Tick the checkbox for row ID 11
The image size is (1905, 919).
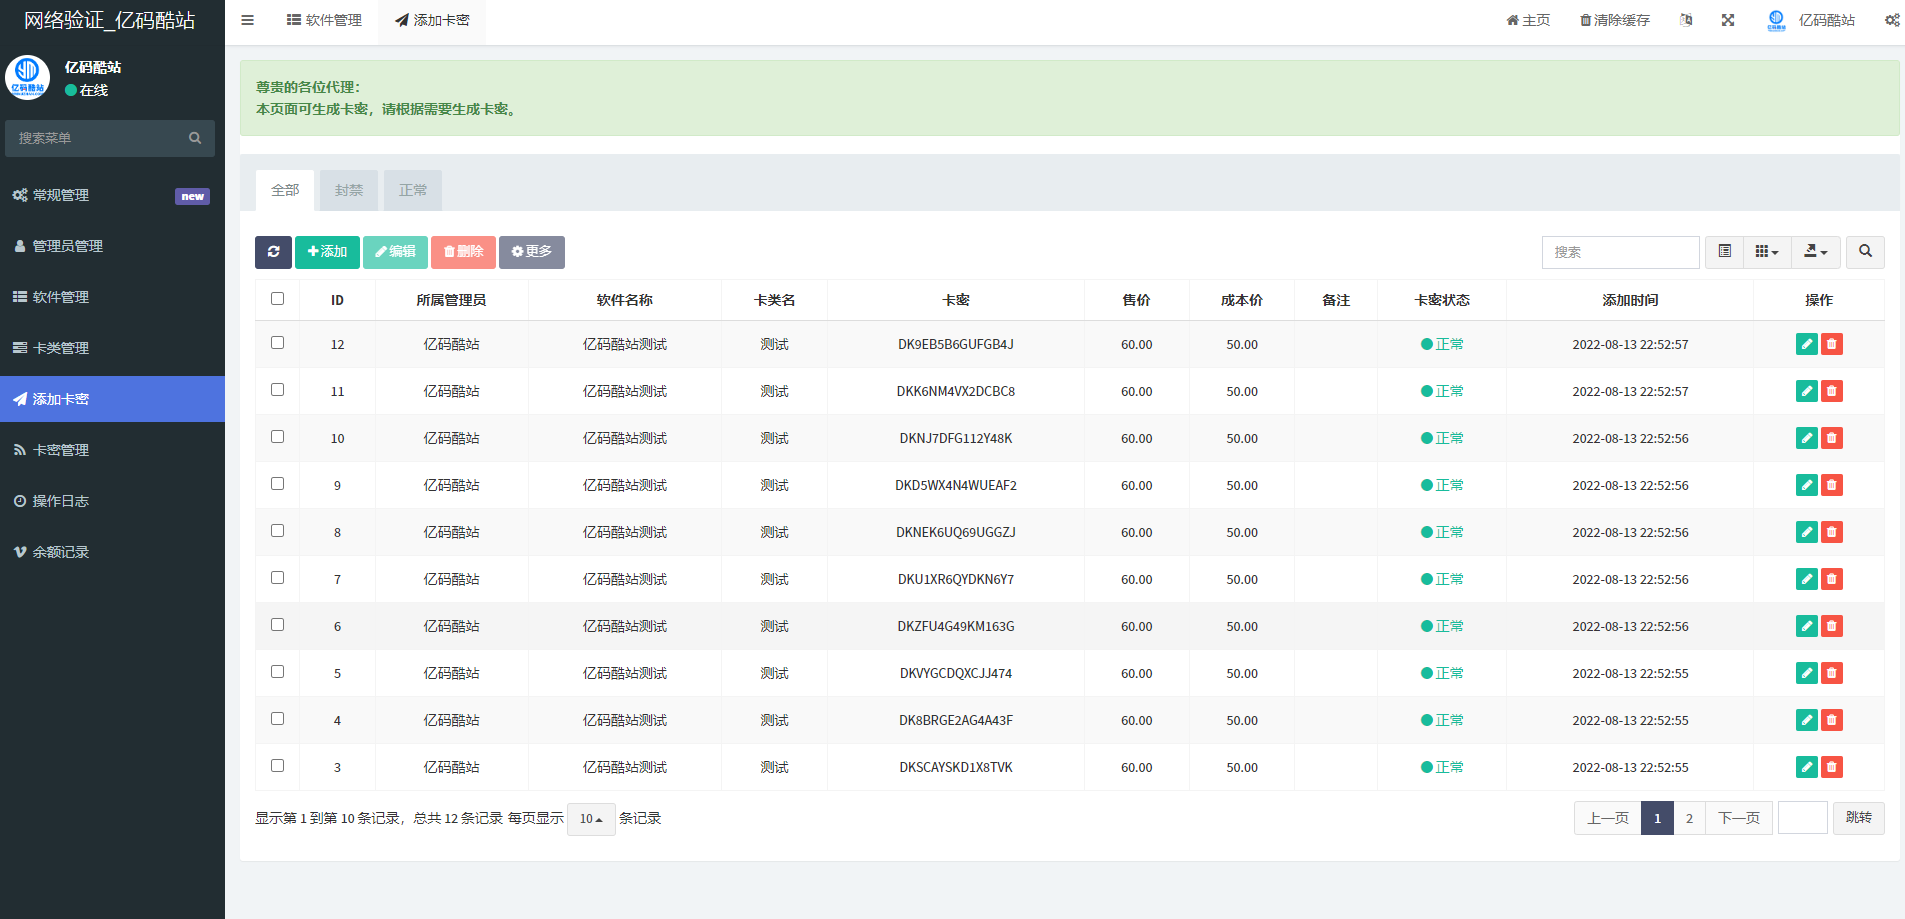point(278,390)
